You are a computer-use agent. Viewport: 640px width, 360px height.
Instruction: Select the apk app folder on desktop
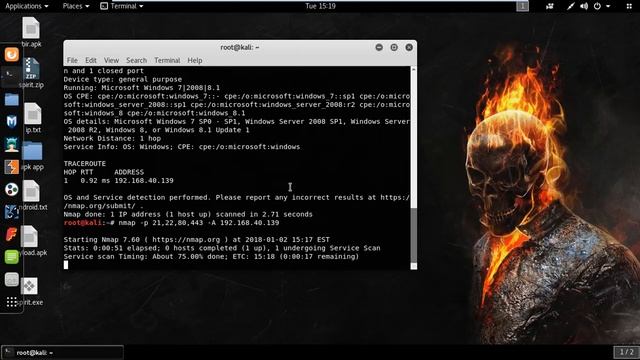[x=32, y=156]
